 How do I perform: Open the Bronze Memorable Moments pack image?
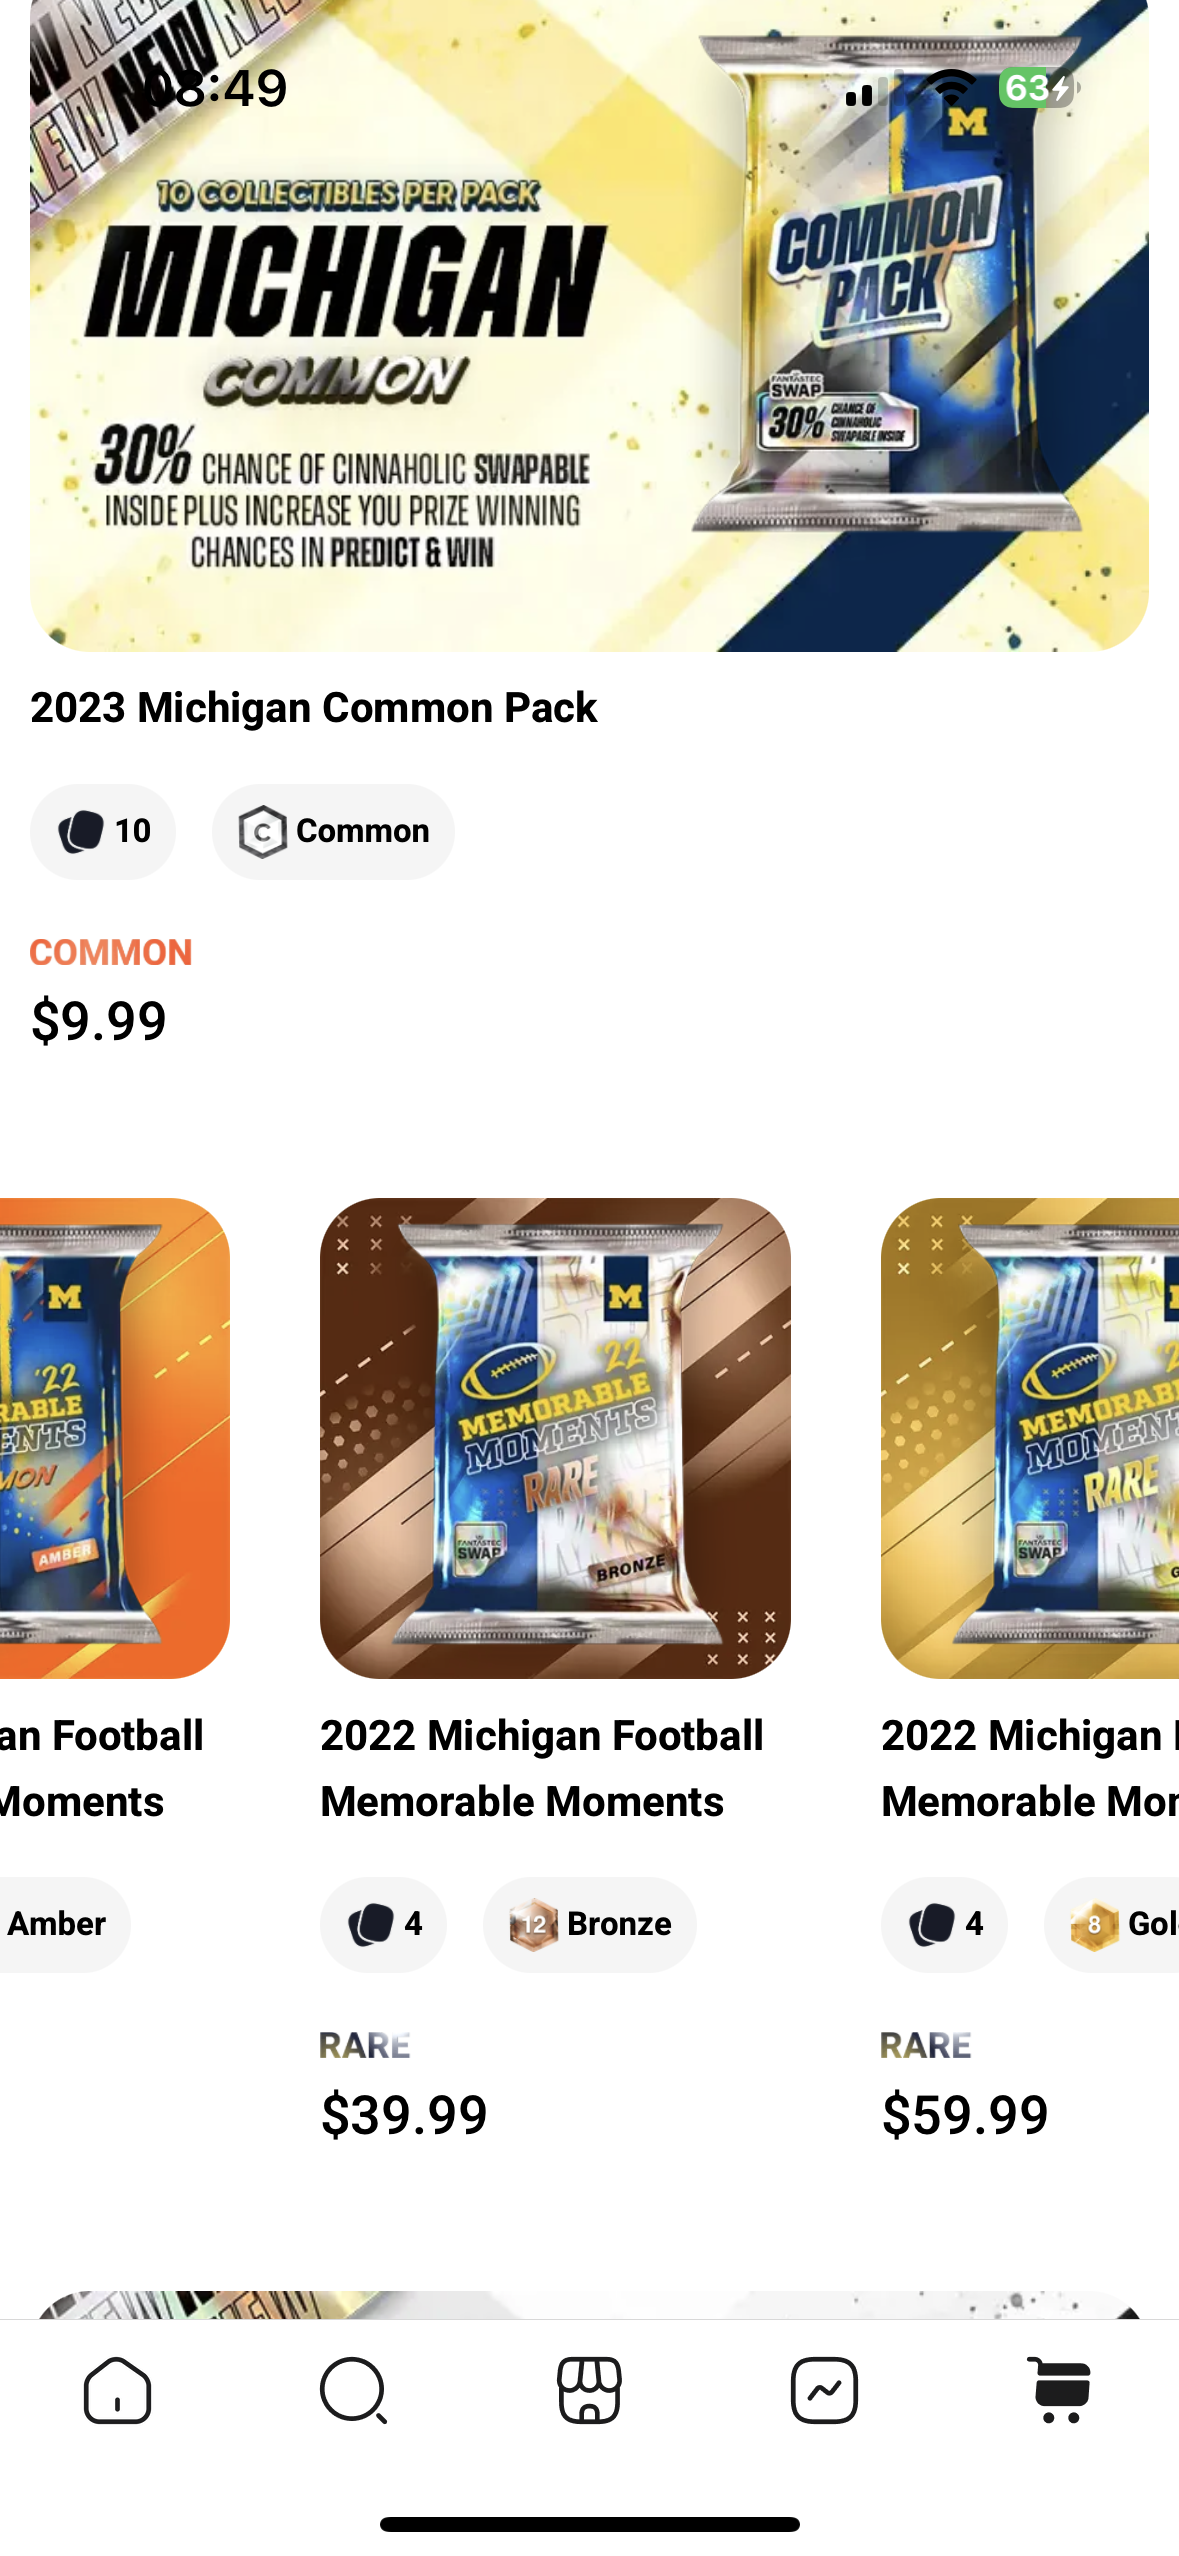tap(555, 1438)
